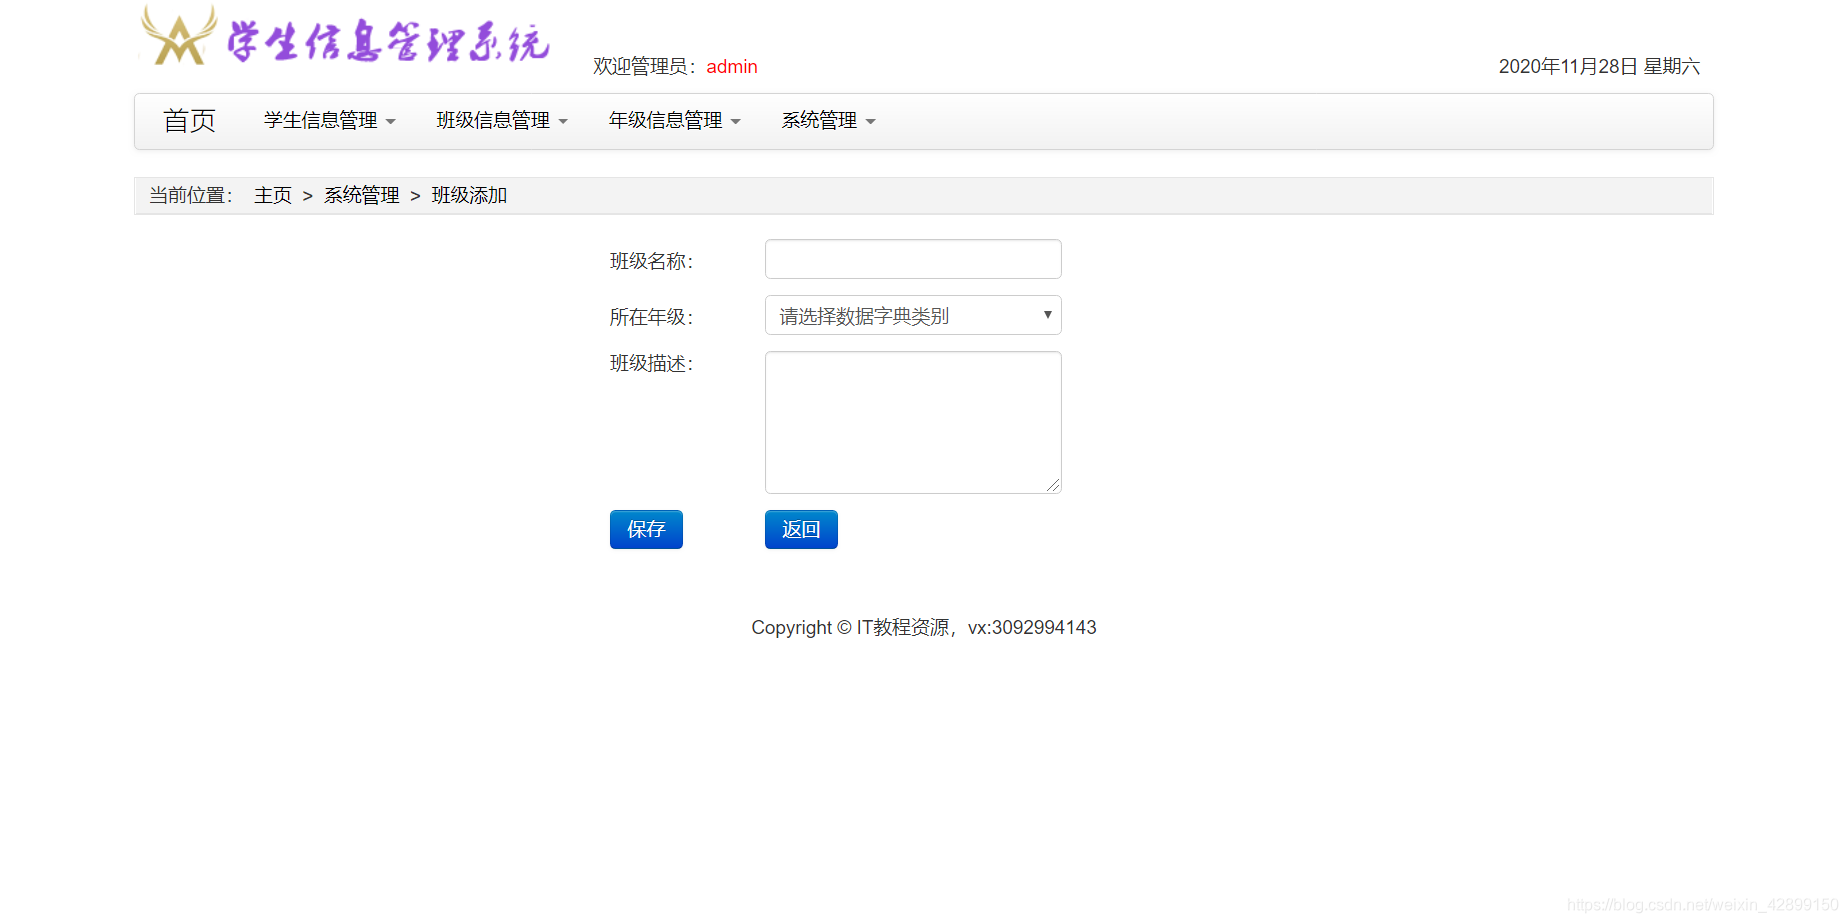Click the 欢迎管理员 greeting text
1848x923 pixels.
click(x=645, y=67)
